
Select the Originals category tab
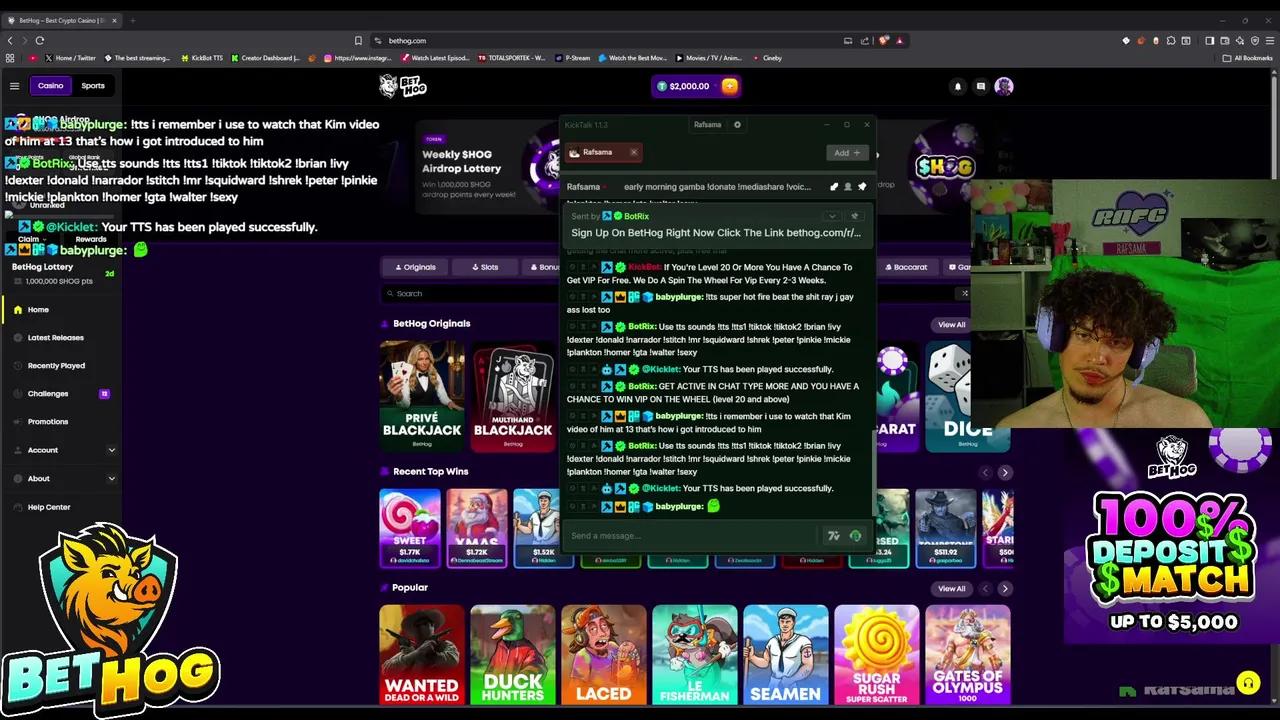point(415,267)
